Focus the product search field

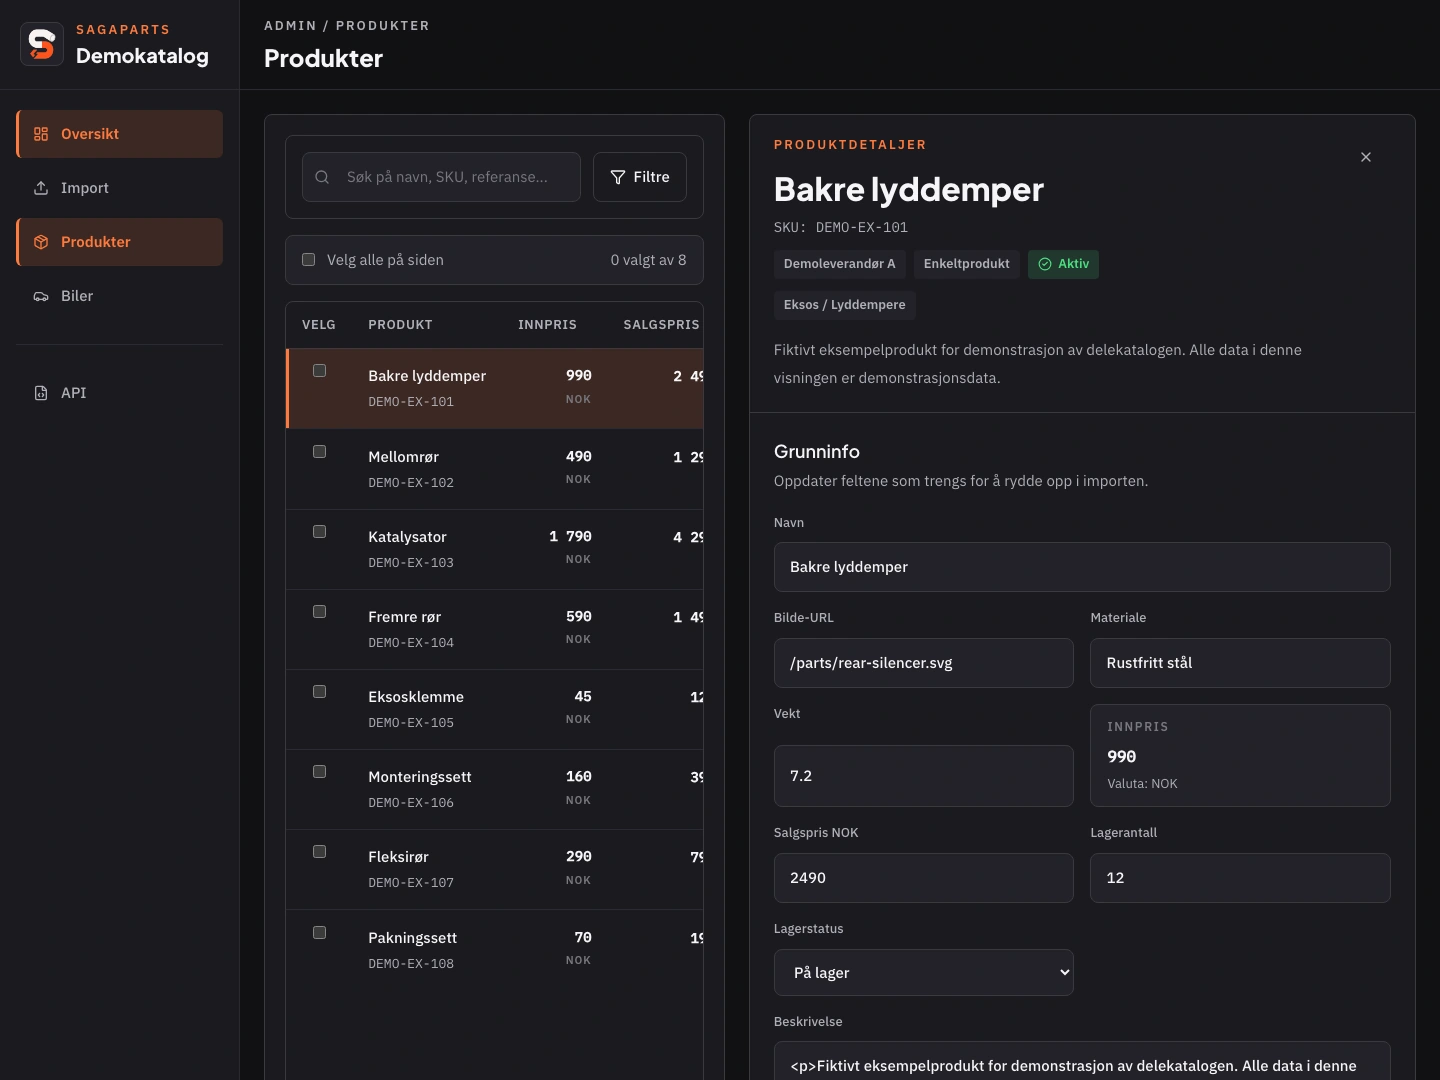point(441,177)
